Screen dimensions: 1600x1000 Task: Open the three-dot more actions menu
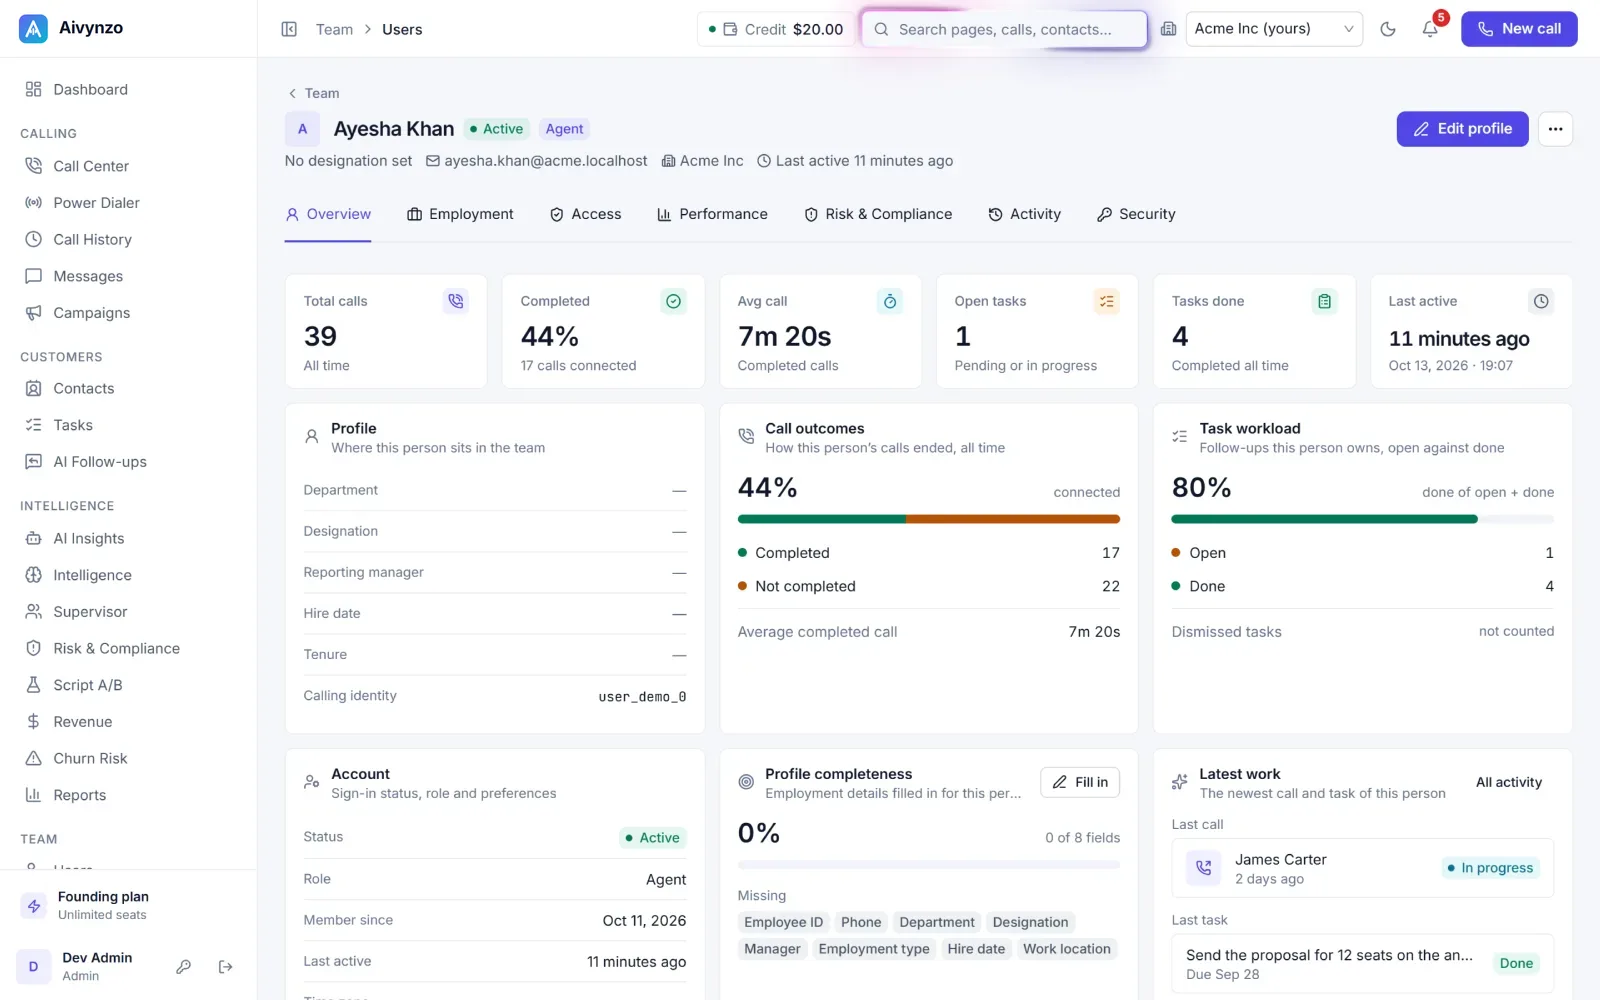coord(1555,129)
